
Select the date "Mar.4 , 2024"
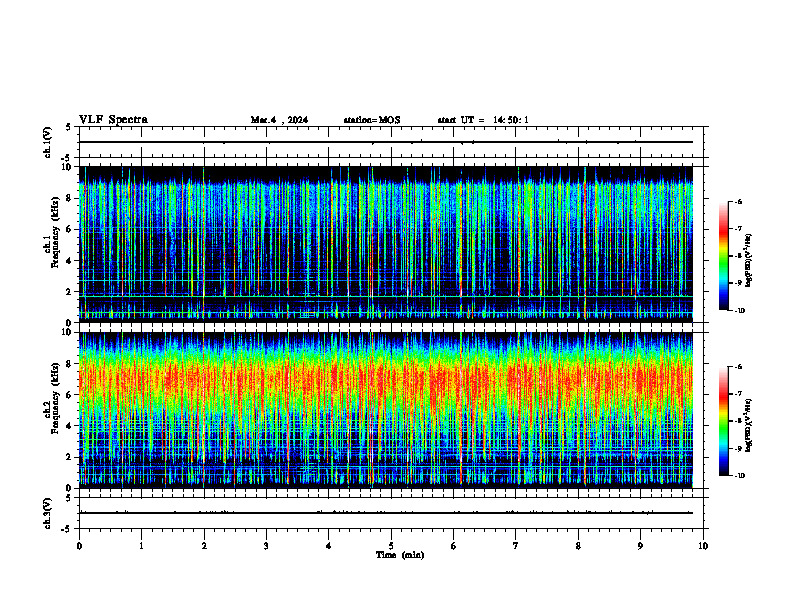(279, 120)
